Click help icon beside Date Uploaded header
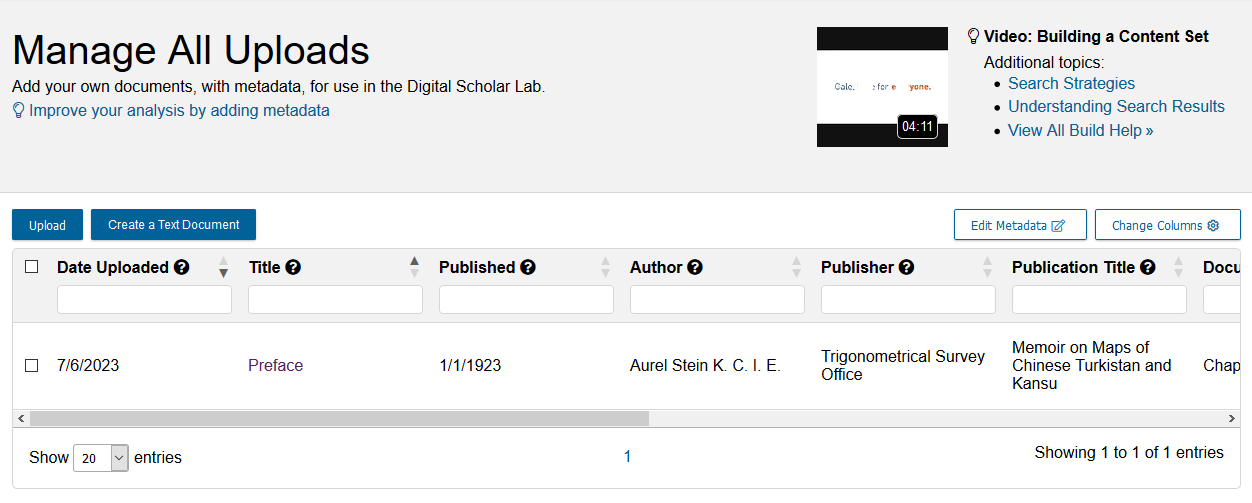 pos(182,268)
